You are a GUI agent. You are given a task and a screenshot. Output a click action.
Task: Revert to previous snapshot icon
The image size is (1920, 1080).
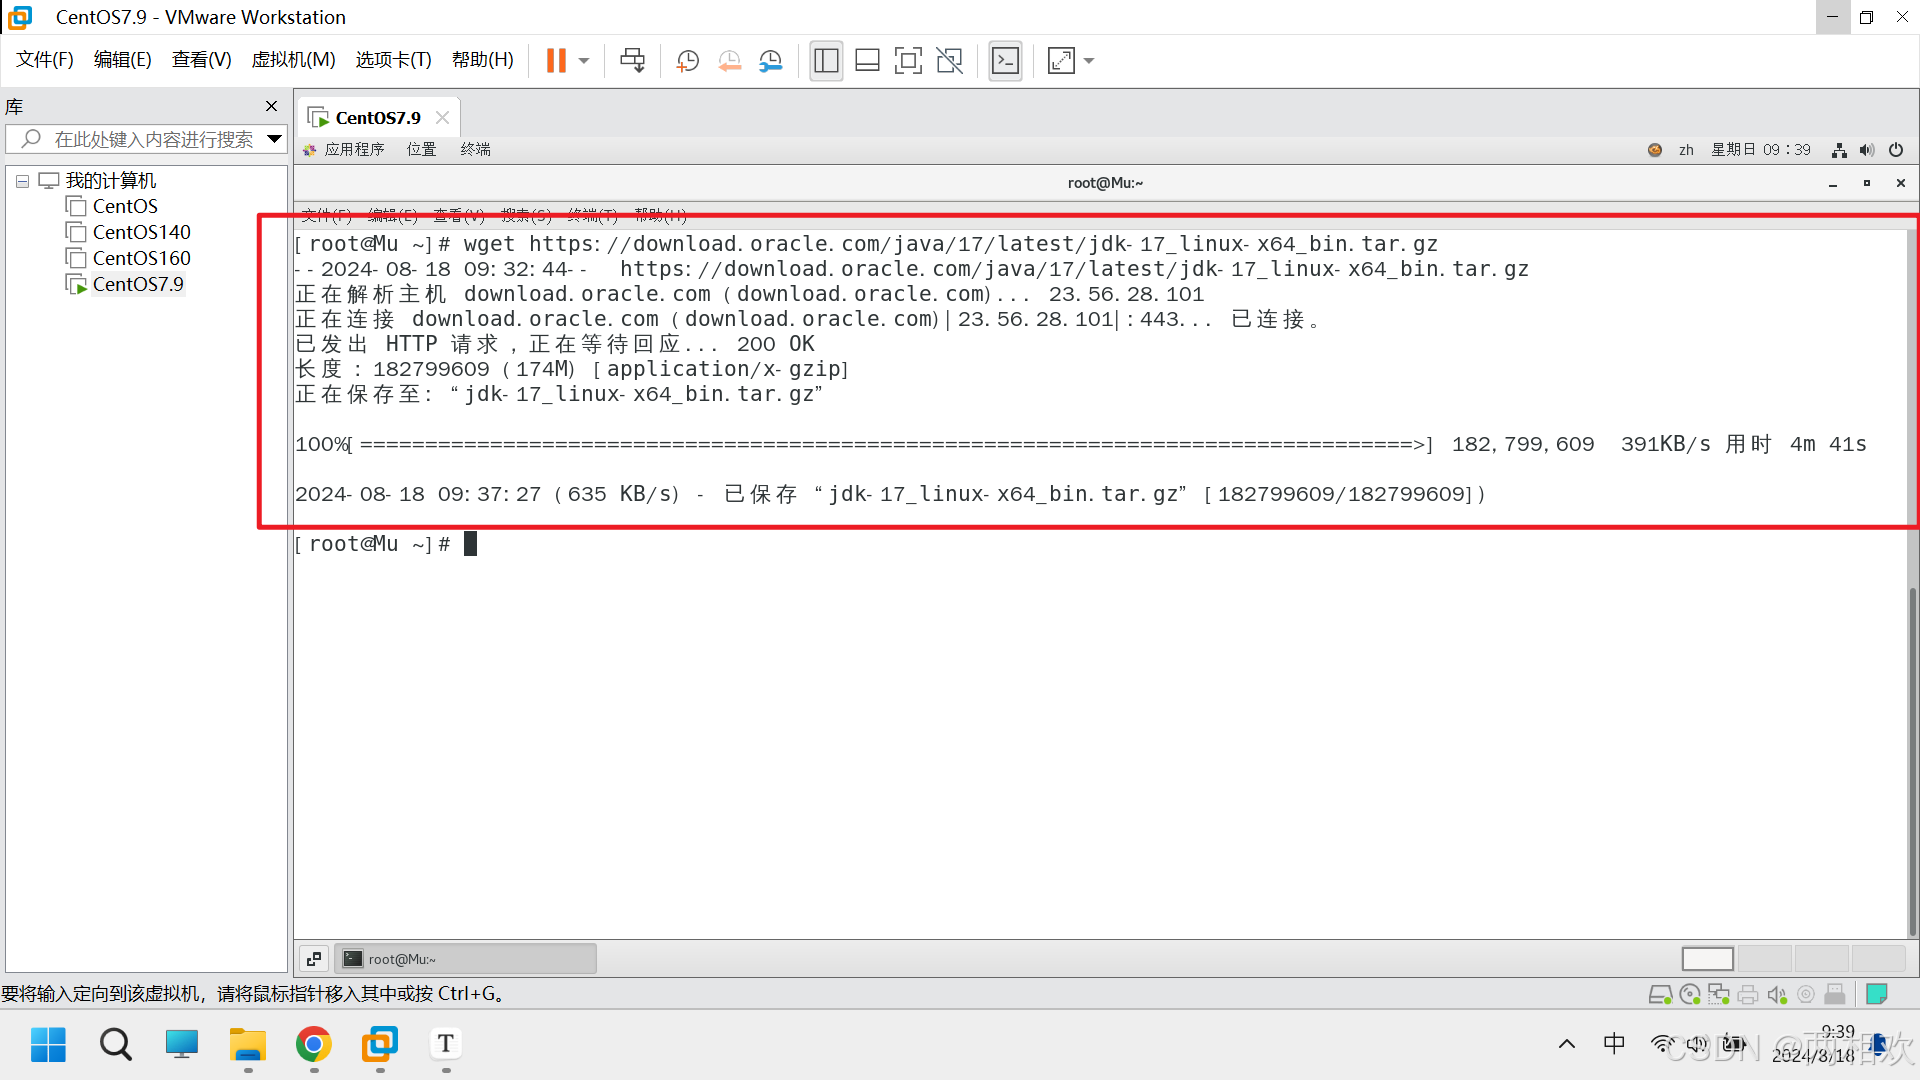[x=729, y=61]
